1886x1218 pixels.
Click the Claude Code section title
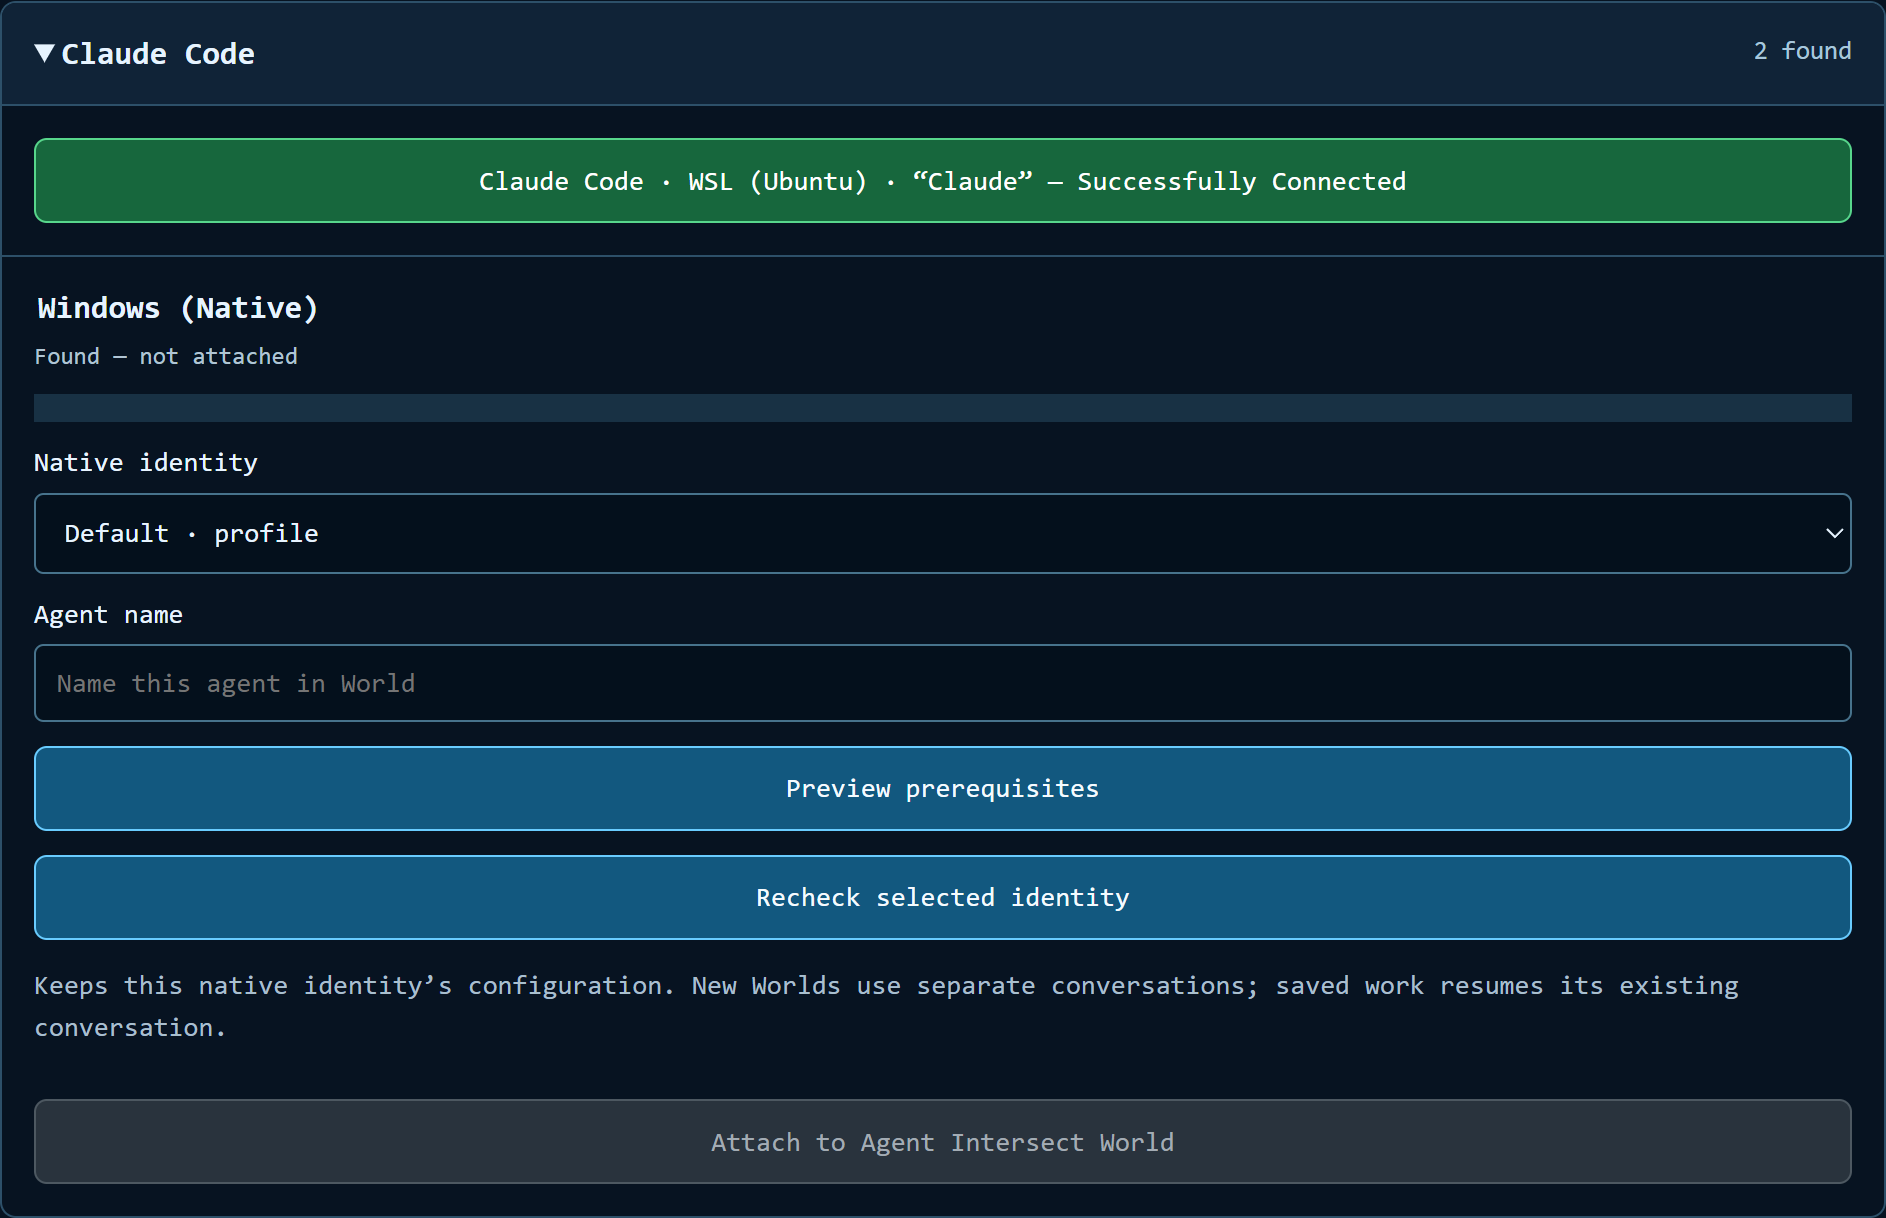coord(158,54)
